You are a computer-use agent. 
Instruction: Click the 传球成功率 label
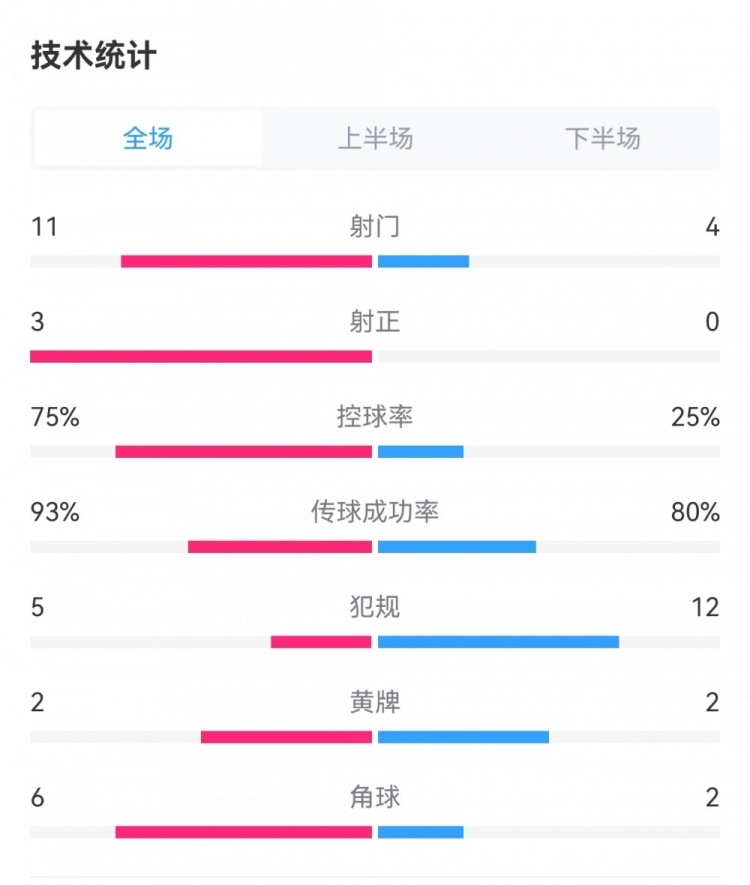coord(375,512)
